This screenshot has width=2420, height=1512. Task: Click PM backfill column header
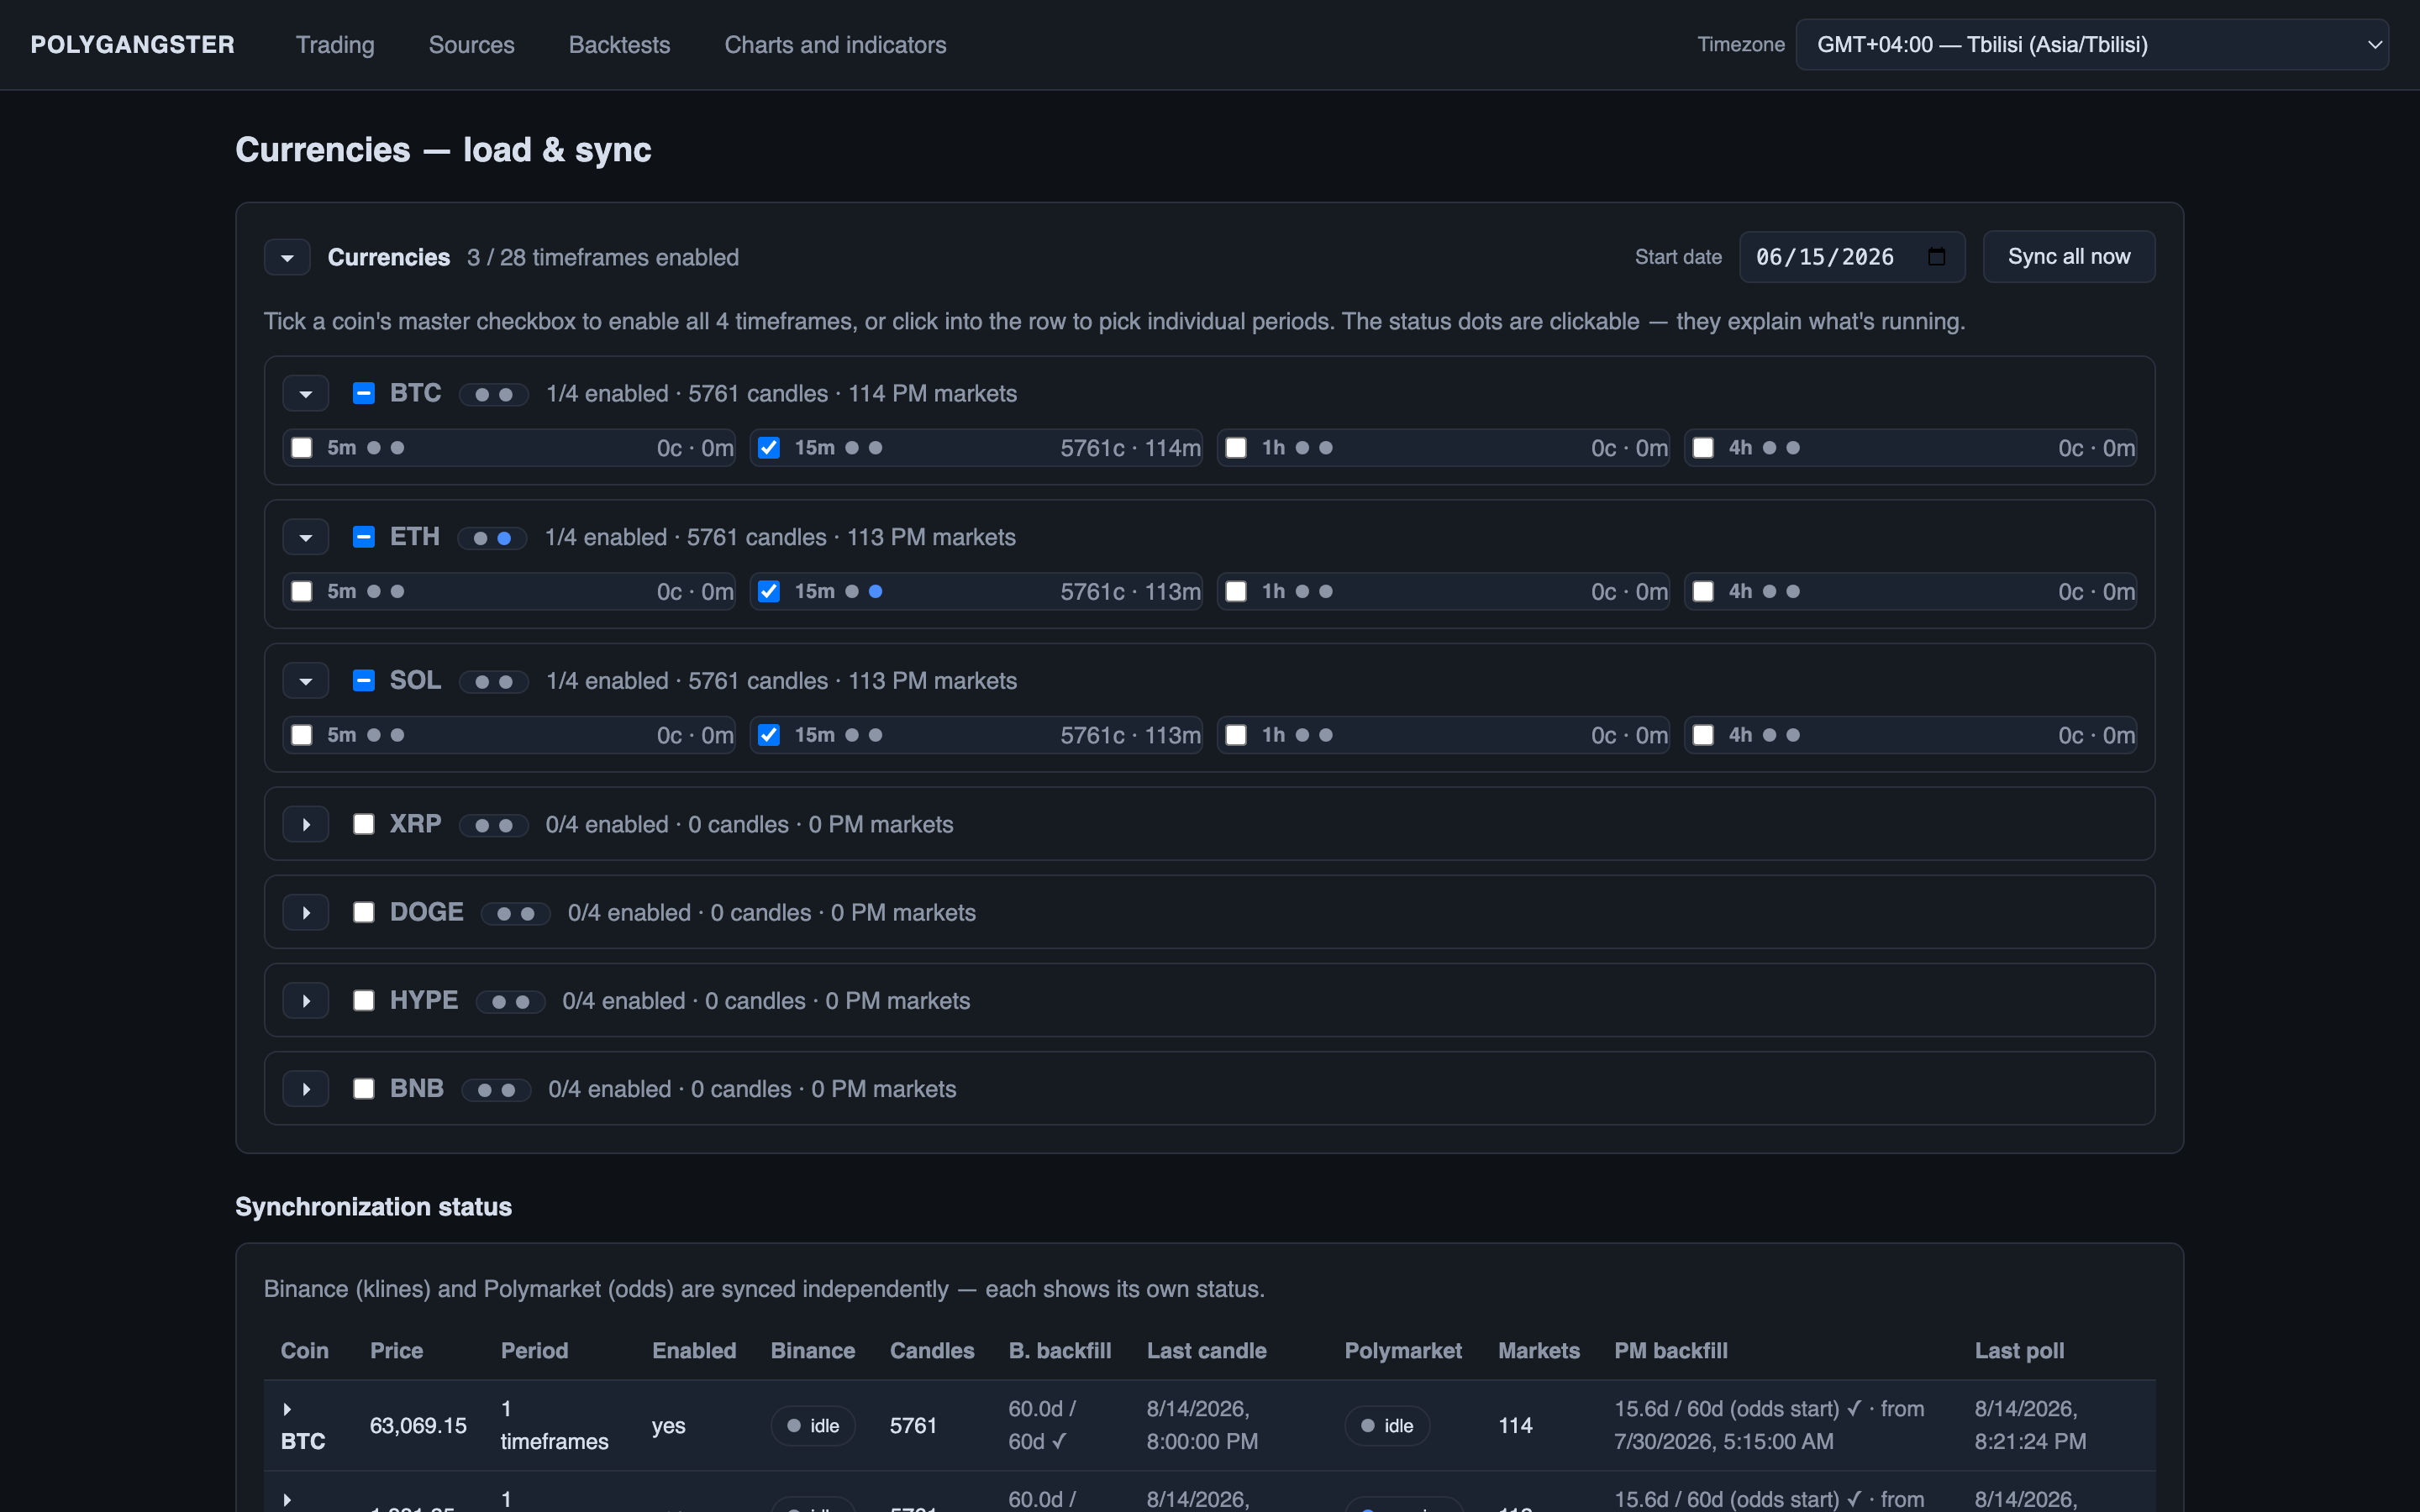click(1670, 1351)
